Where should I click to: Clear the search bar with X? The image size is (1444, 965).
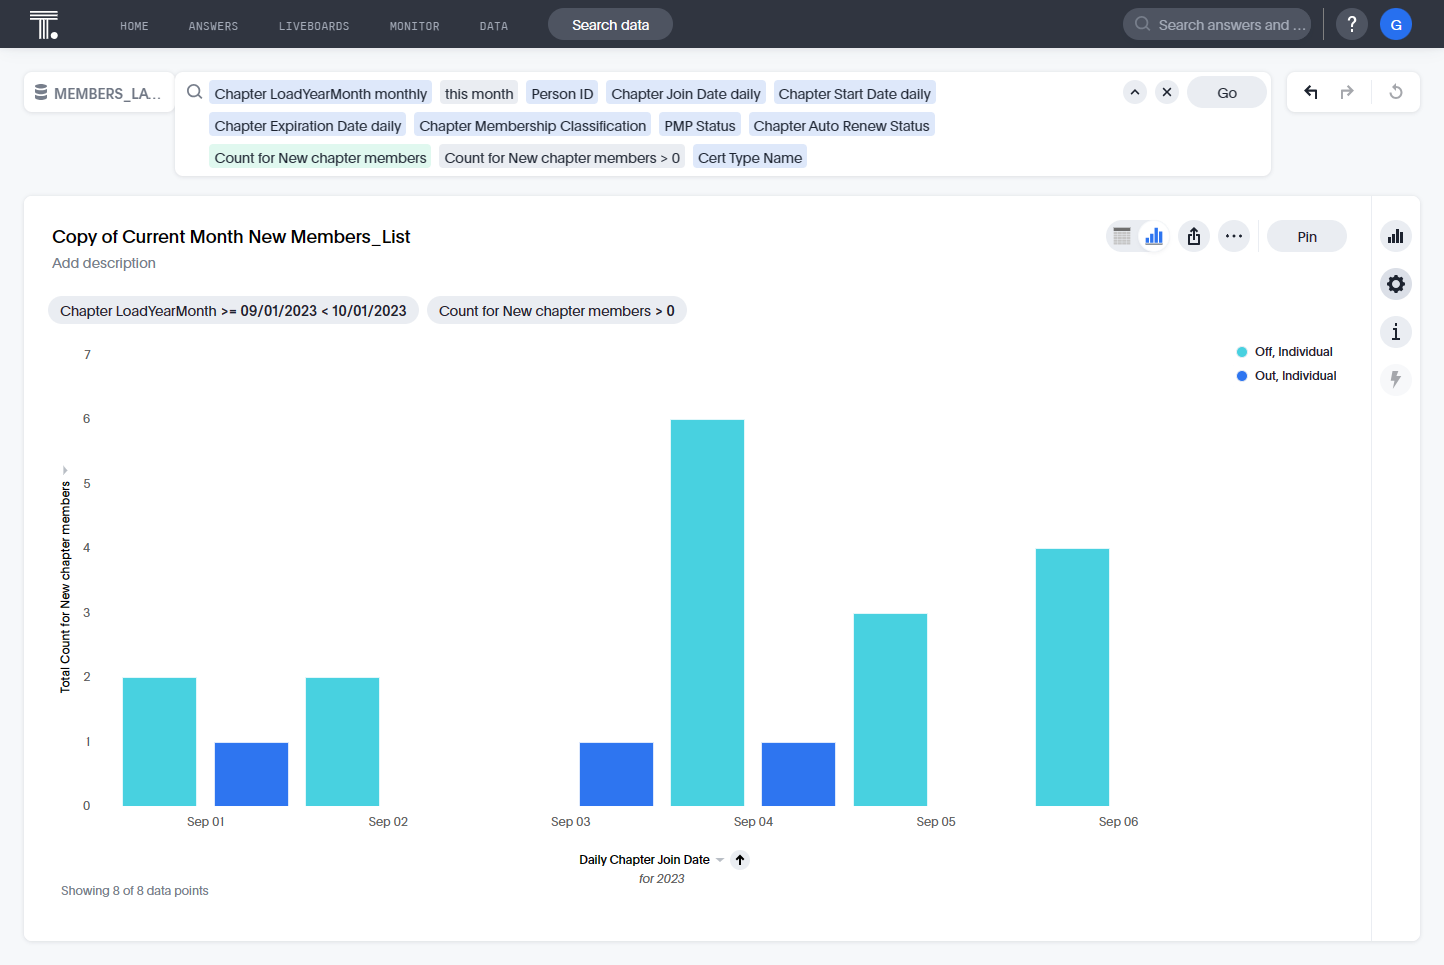1167,92
